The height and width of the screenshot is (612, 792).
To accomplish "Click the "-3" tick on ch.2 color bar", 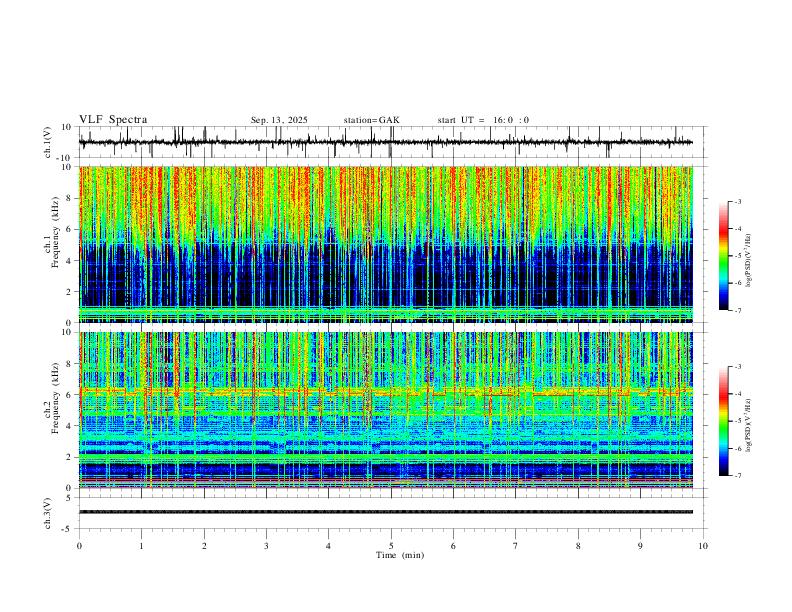I will [x=738, y=367].
